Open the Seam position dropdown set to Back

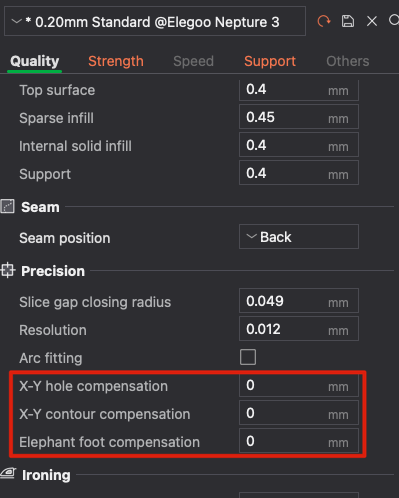(x=299, y=237)
